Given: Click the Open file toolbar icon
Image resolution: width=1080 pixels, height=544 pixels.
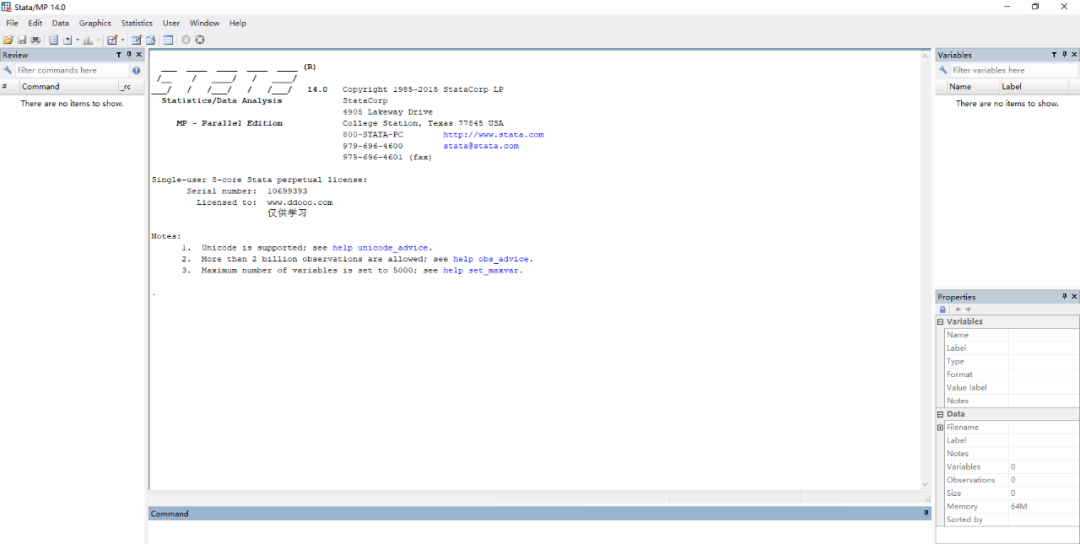Looking at the screenshot, I should tap(8, 40).
